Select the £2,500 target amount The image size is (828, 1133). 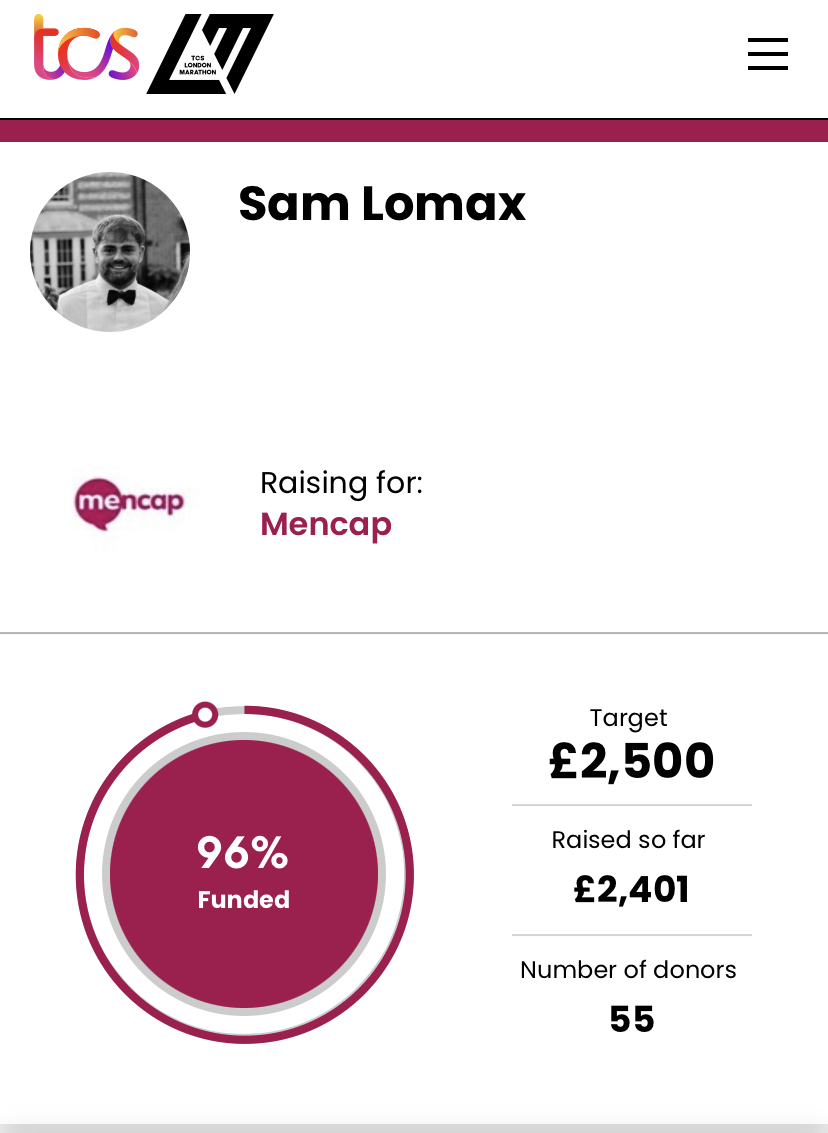coord(632,761)
